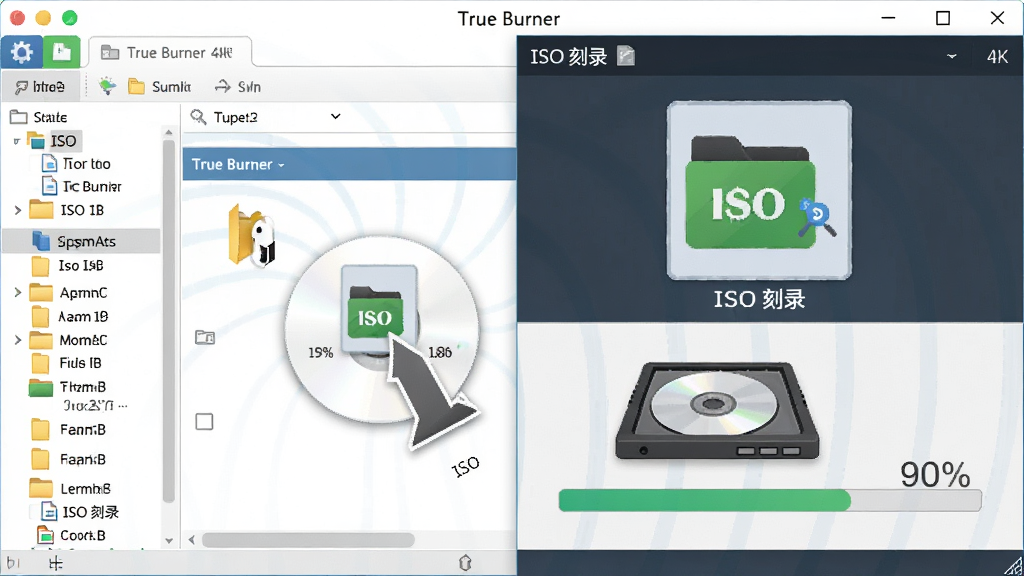
Task: Tick the empty checkbox in main pane
Action: click(x=204, y=422)
